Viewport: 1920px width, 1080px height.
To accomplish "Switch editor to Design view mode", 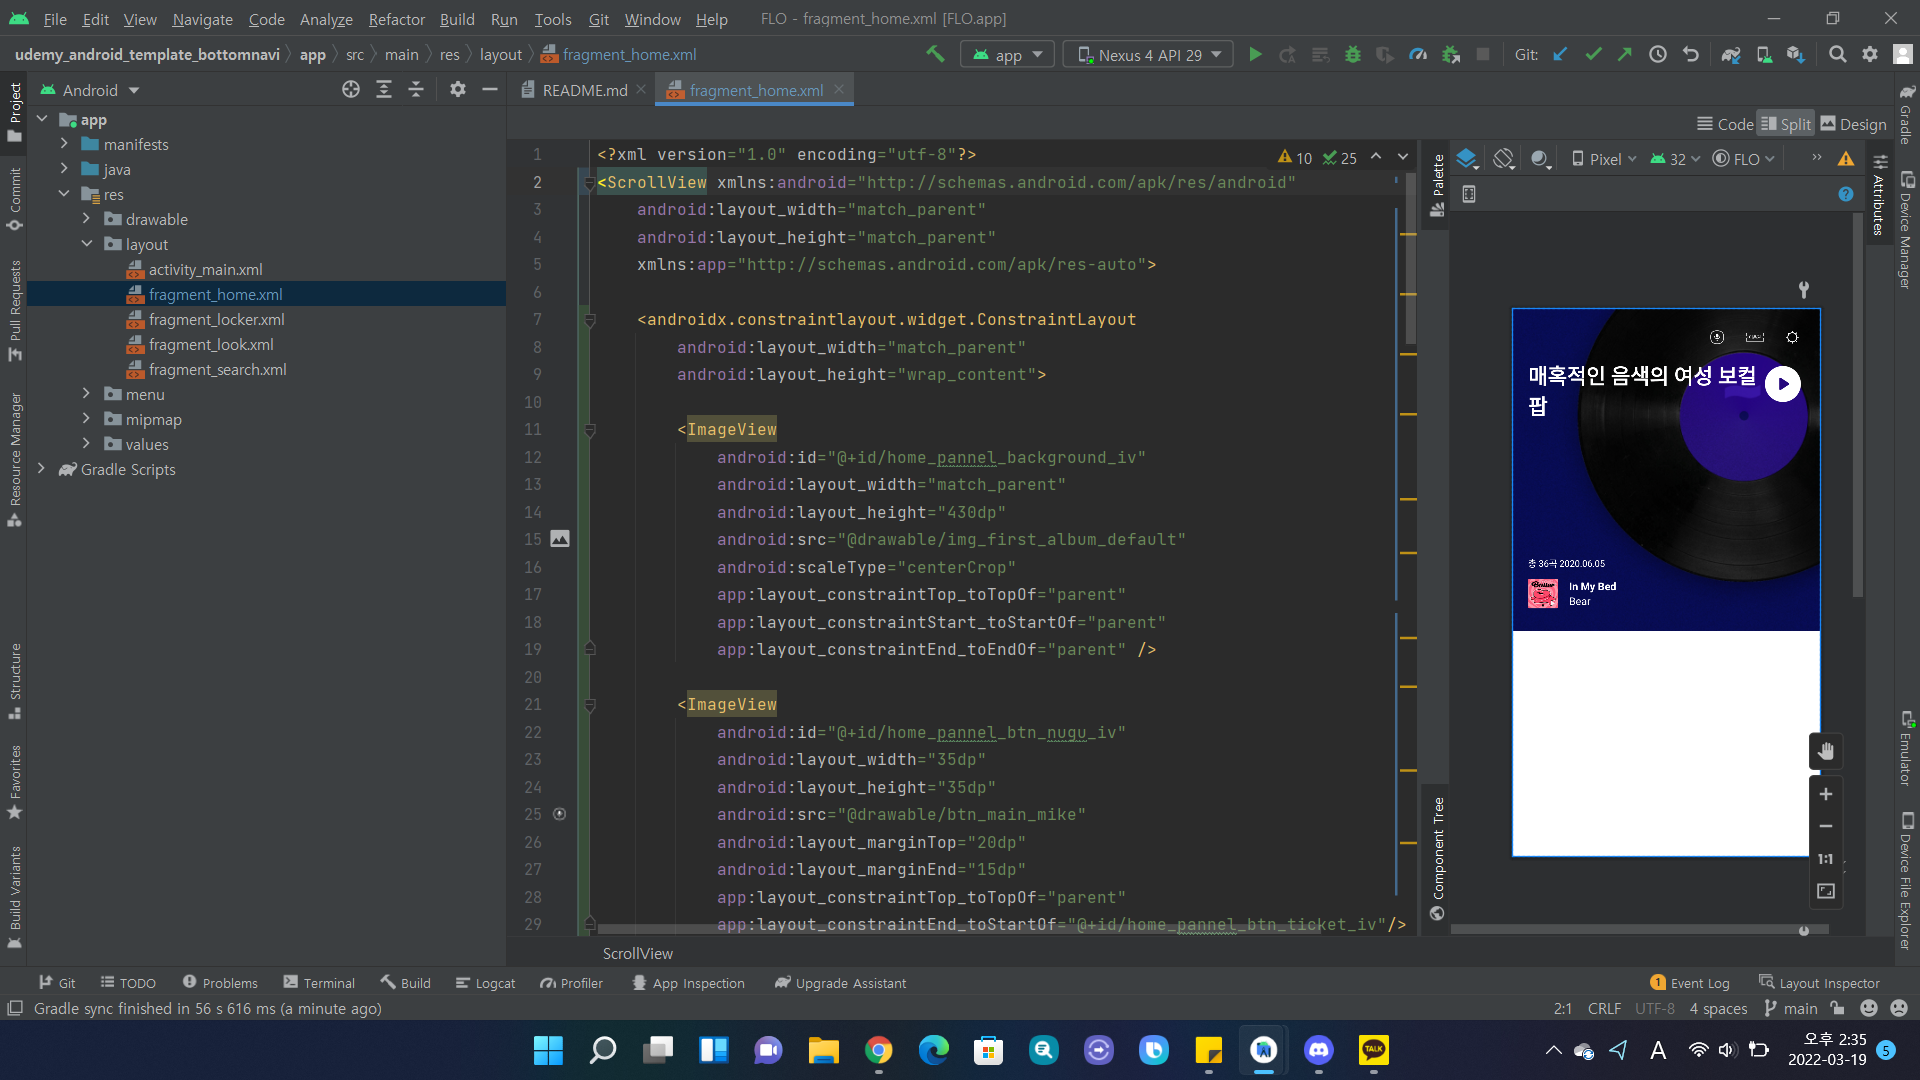I will (x=1853, y=124).
